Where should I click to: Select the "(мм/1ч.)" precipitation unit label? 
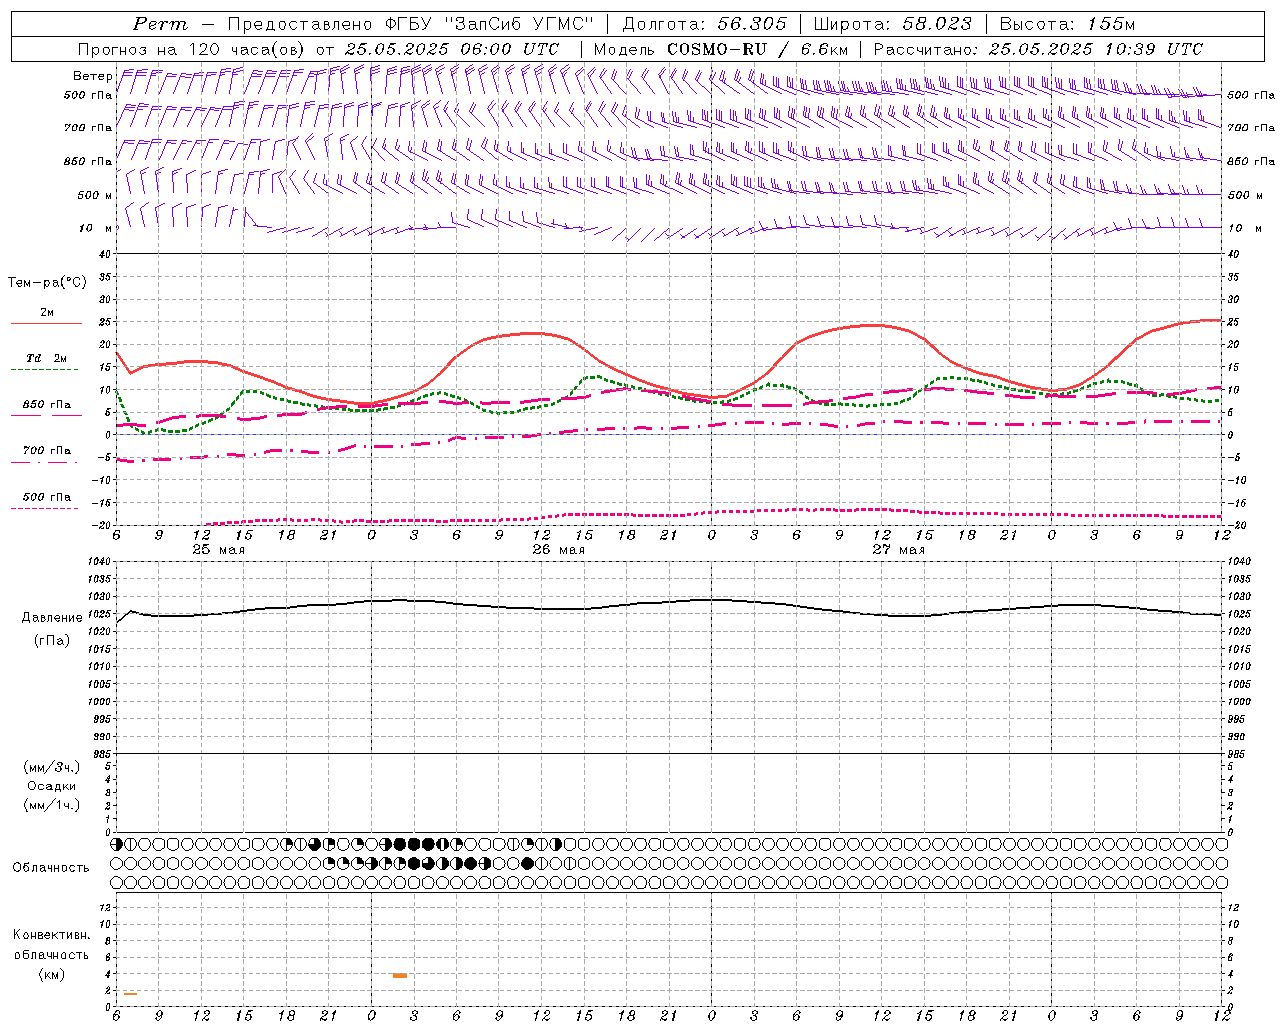[52, 806]
